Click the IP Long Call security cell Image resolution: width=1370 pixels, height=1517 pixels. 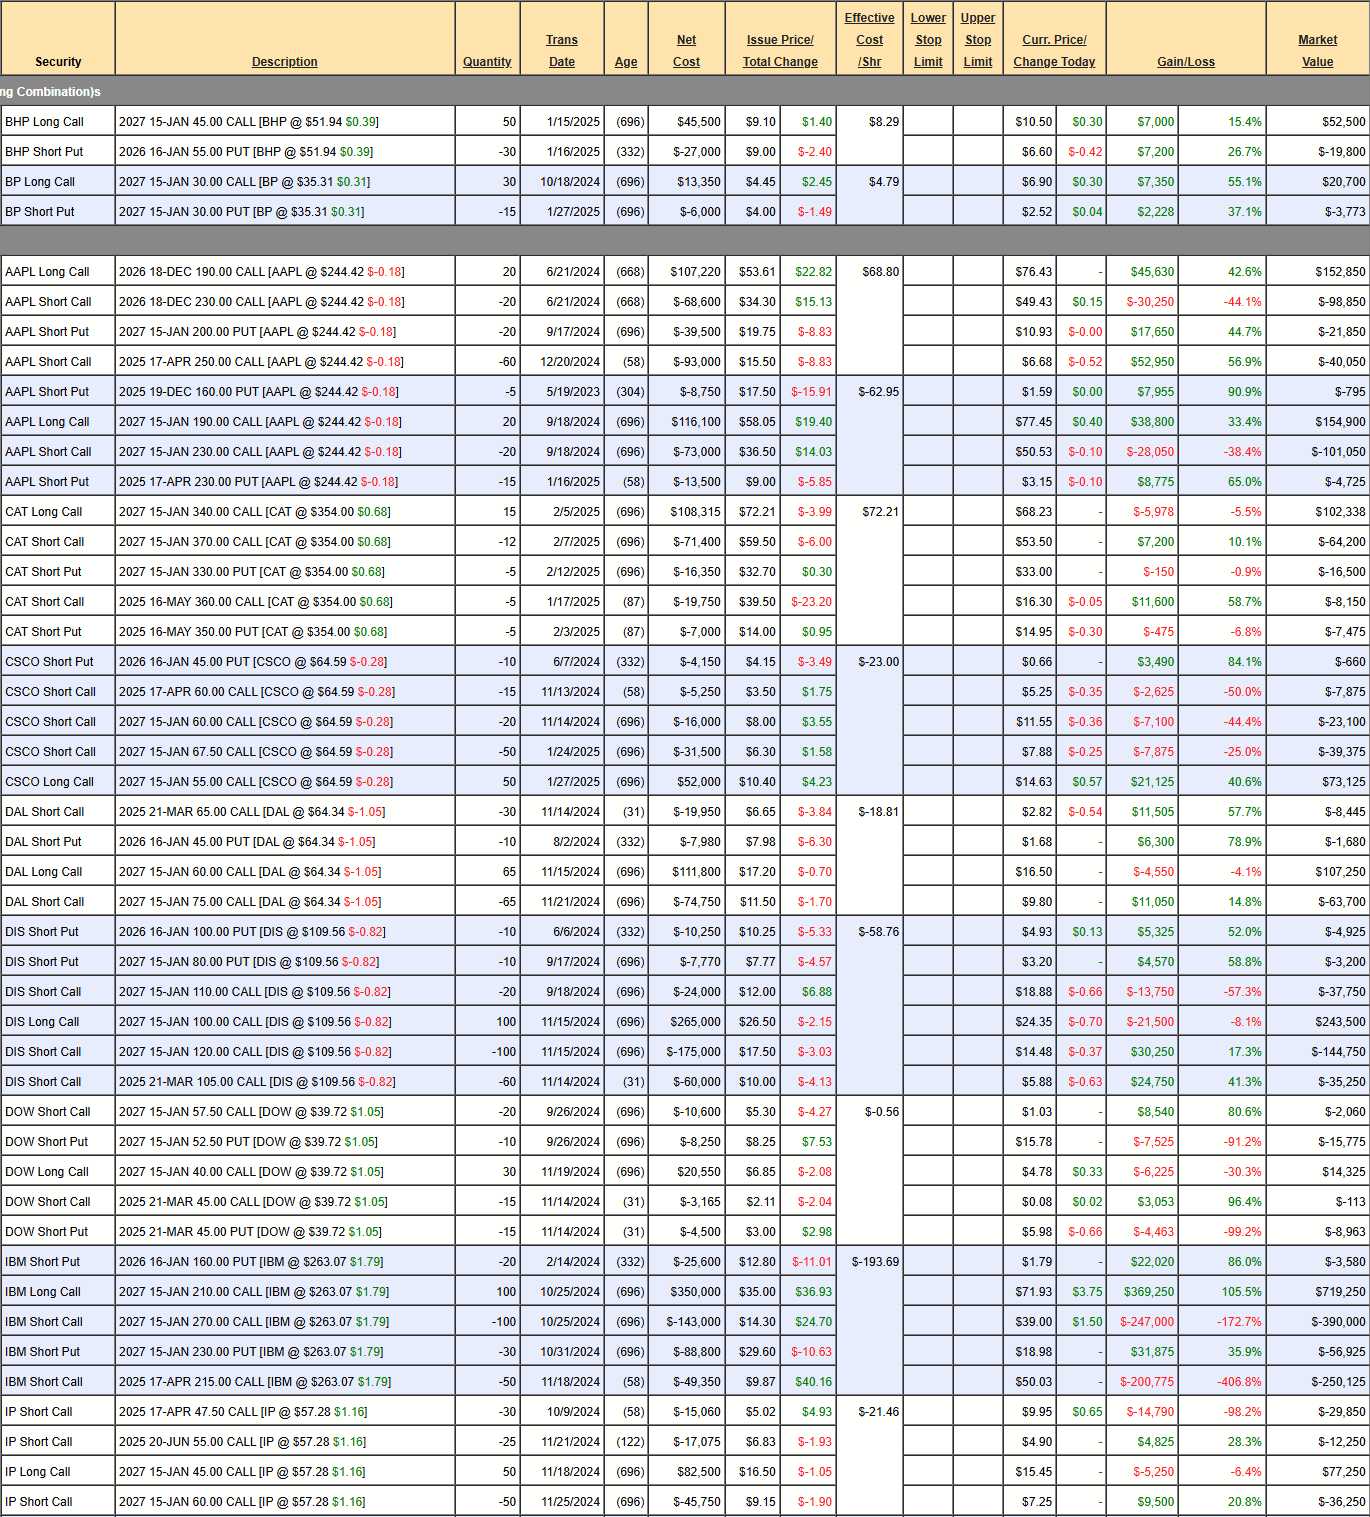pos(57,1472)
